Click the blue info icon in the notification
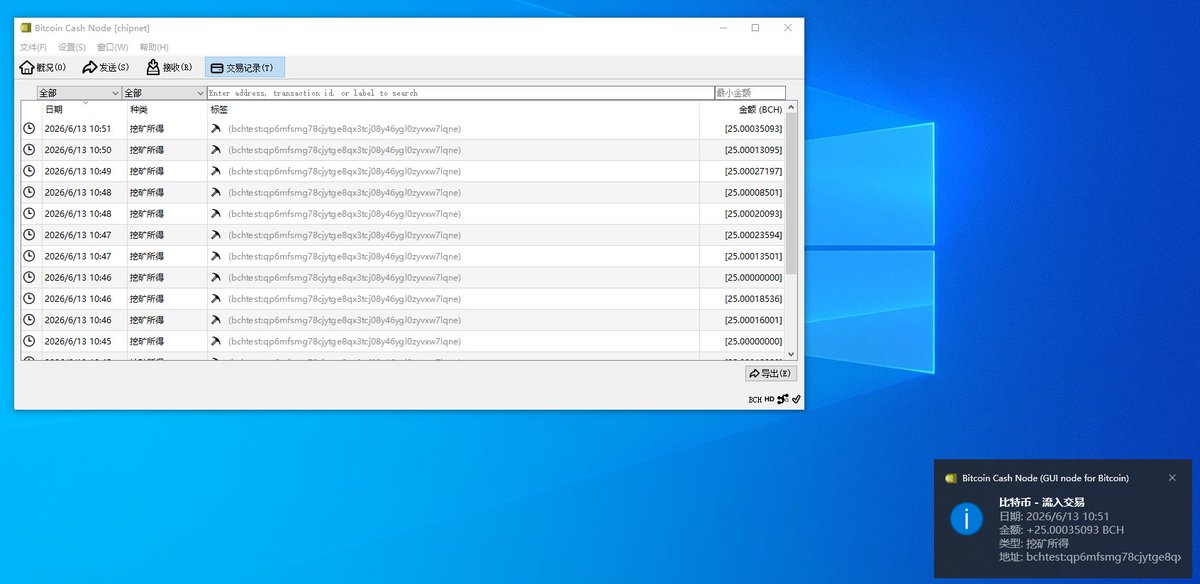 point(966,517)
